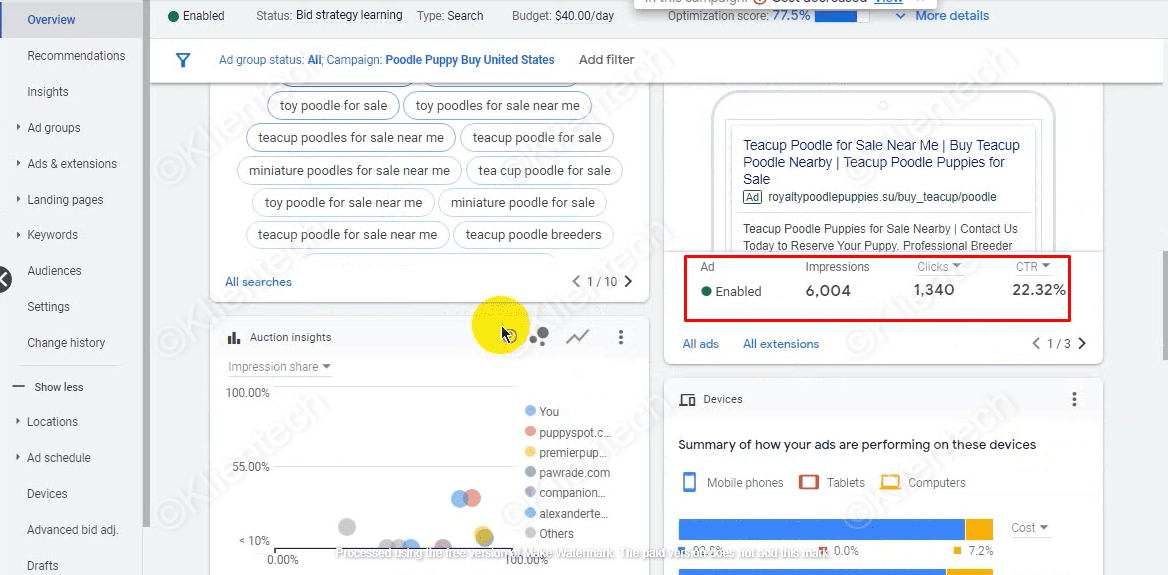The image size is (1168, 575).
Task: Open Change history page
Action: point(66,343)
